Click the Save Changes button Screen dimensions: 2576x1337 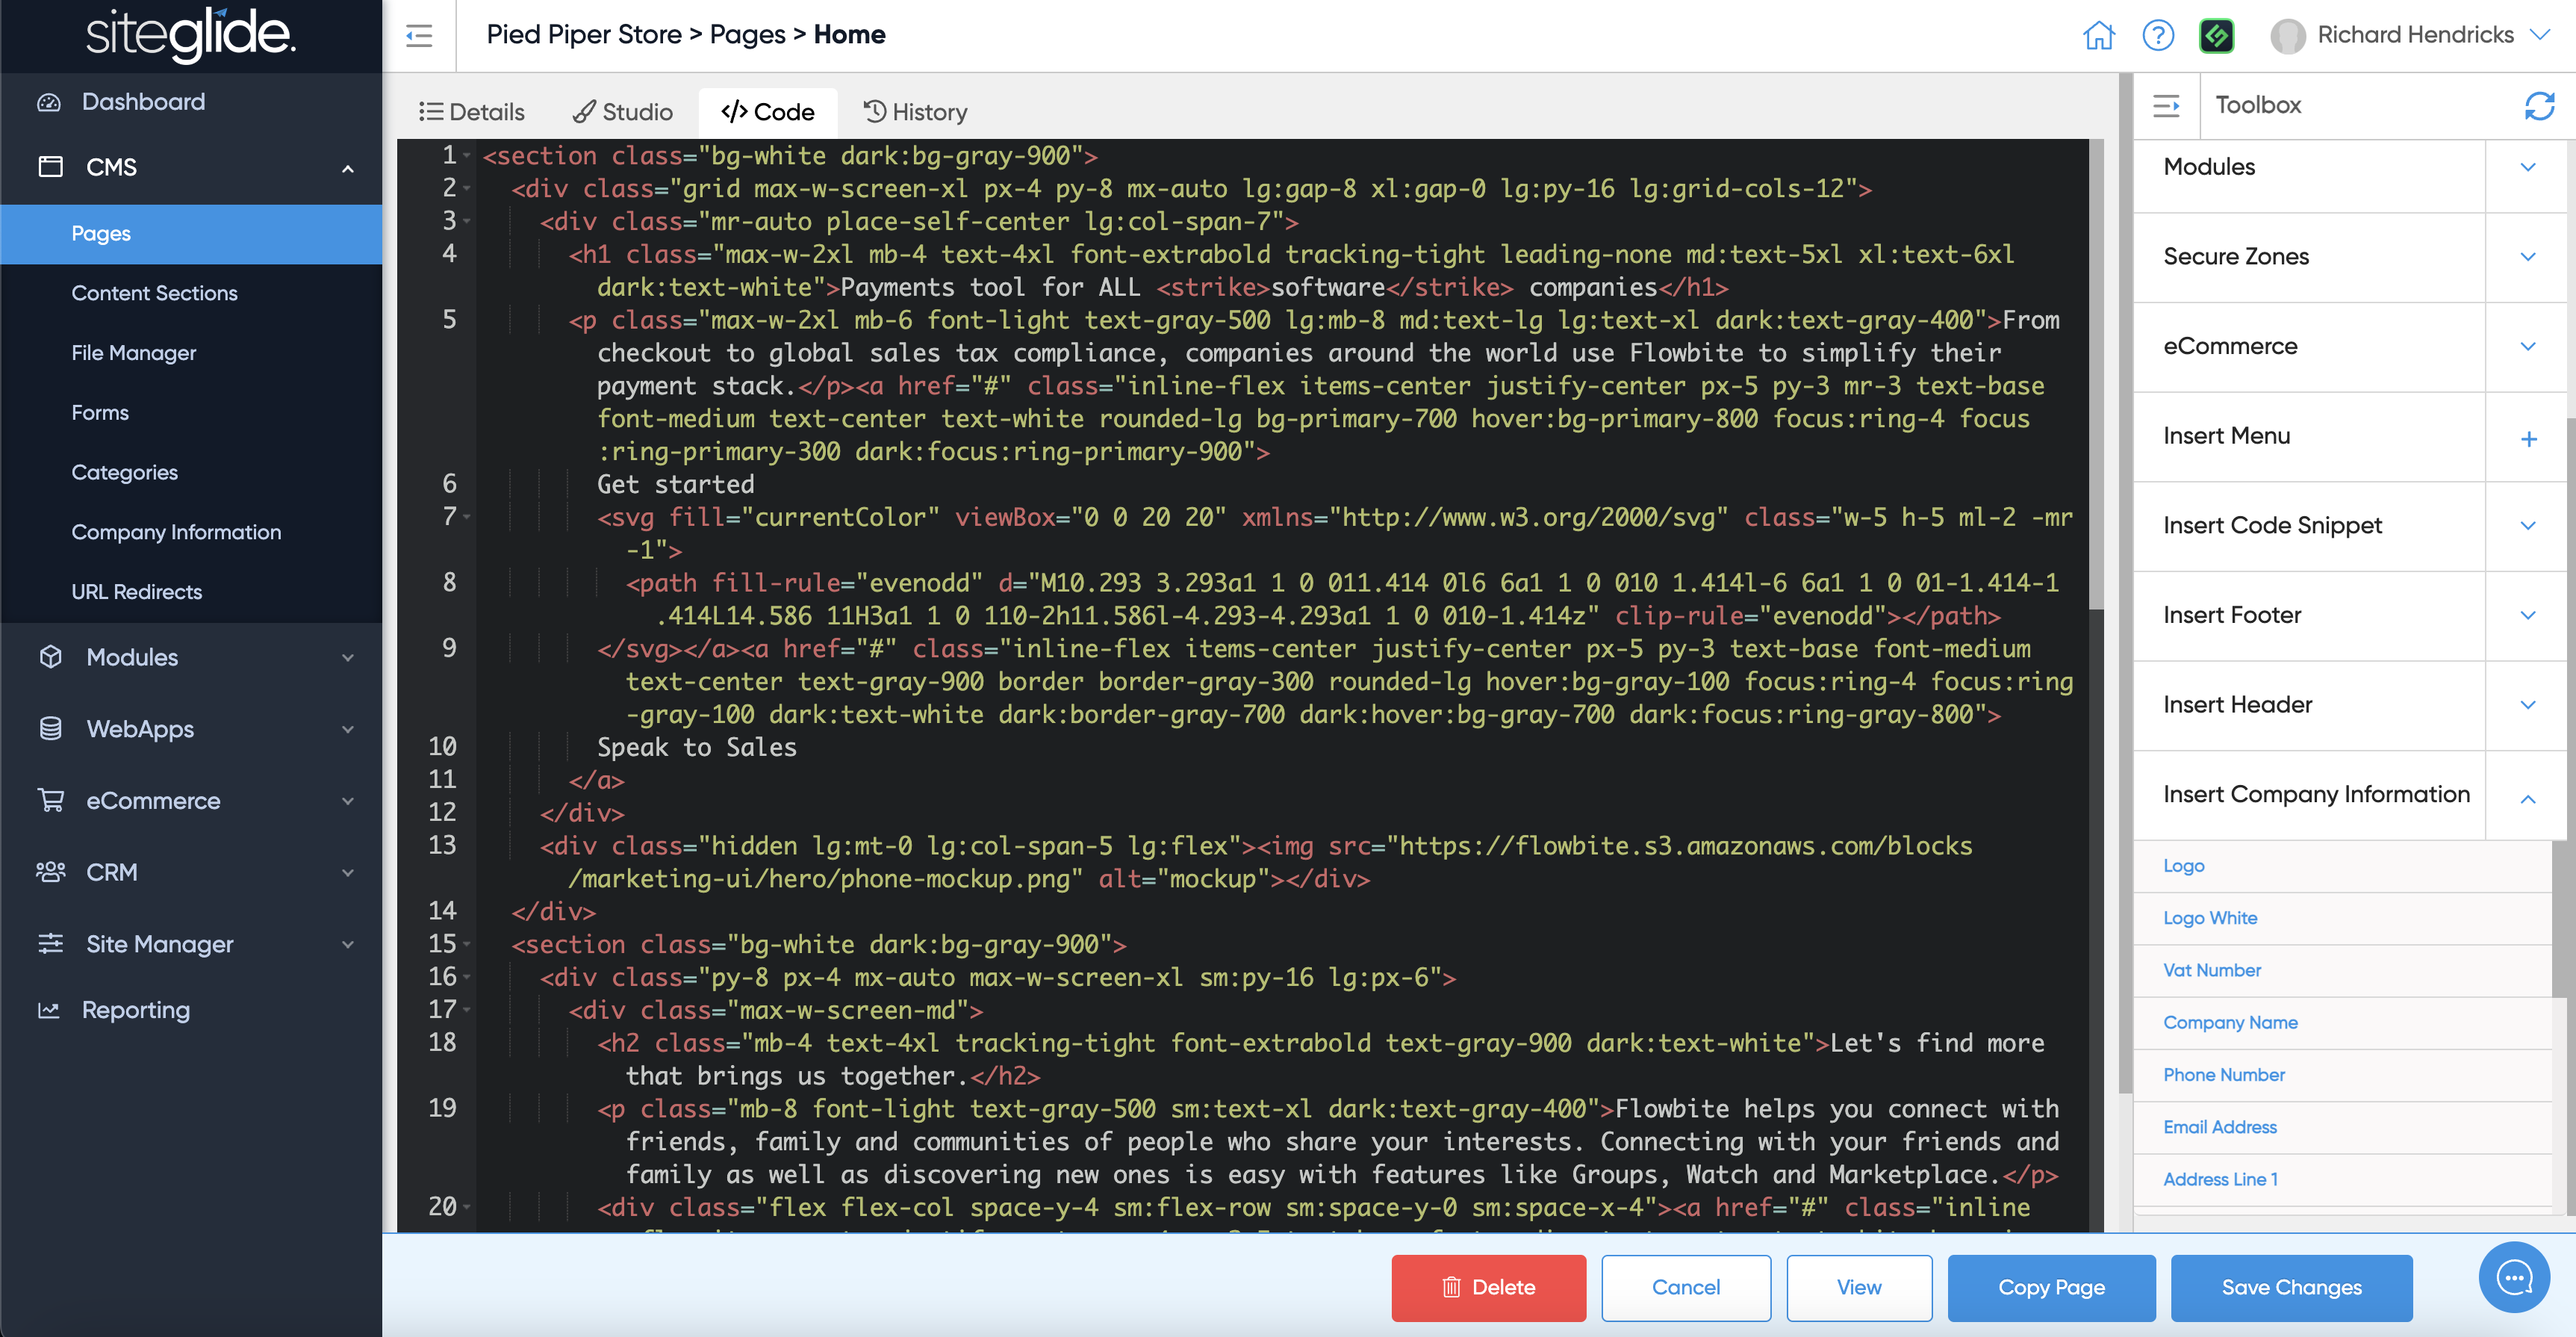(2291, 1287)
